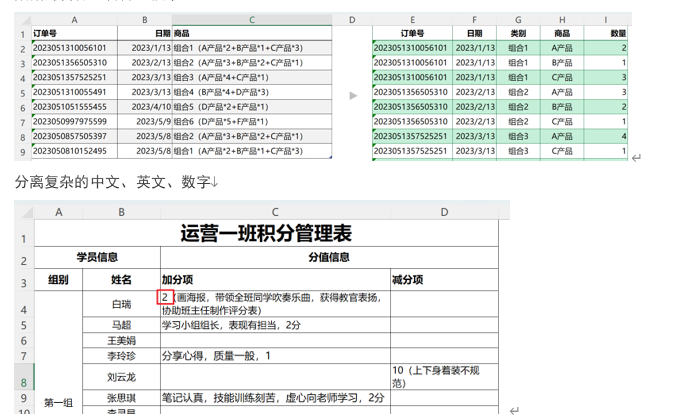This screenshot has width=690, height=419.
Task: Select column D header in the 积分管理表 sheet
Action: click(x=444, y=212)
